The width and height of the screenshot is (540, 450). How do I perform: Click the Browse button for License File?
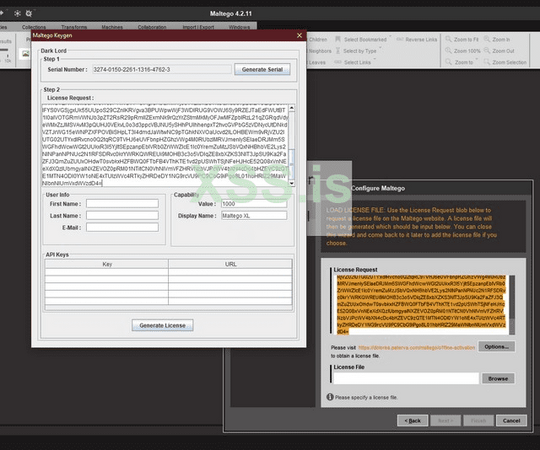coord(498,378)
